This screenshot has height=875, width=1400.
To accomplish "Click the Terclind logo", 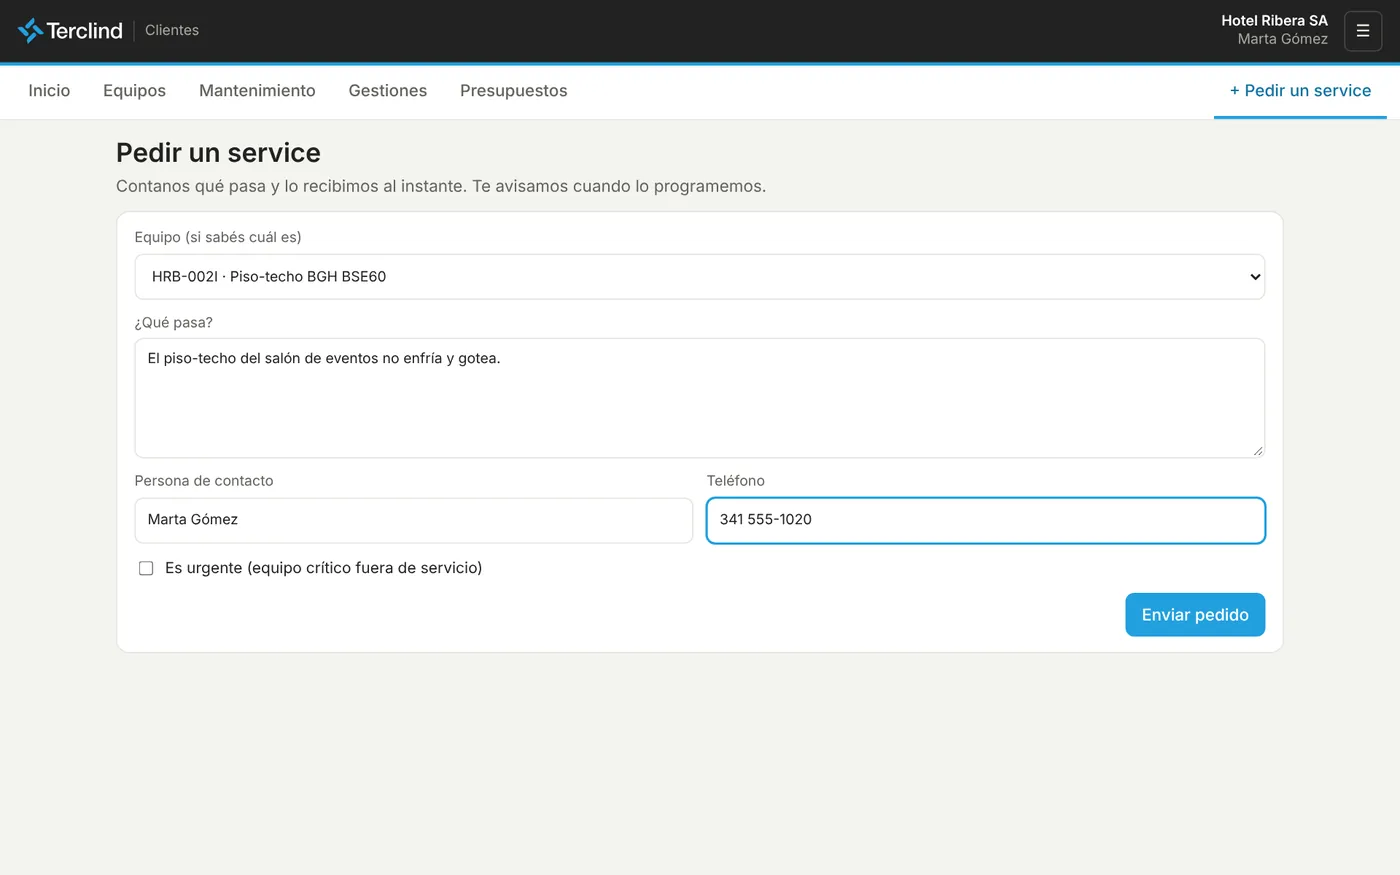I will point(70,30).
